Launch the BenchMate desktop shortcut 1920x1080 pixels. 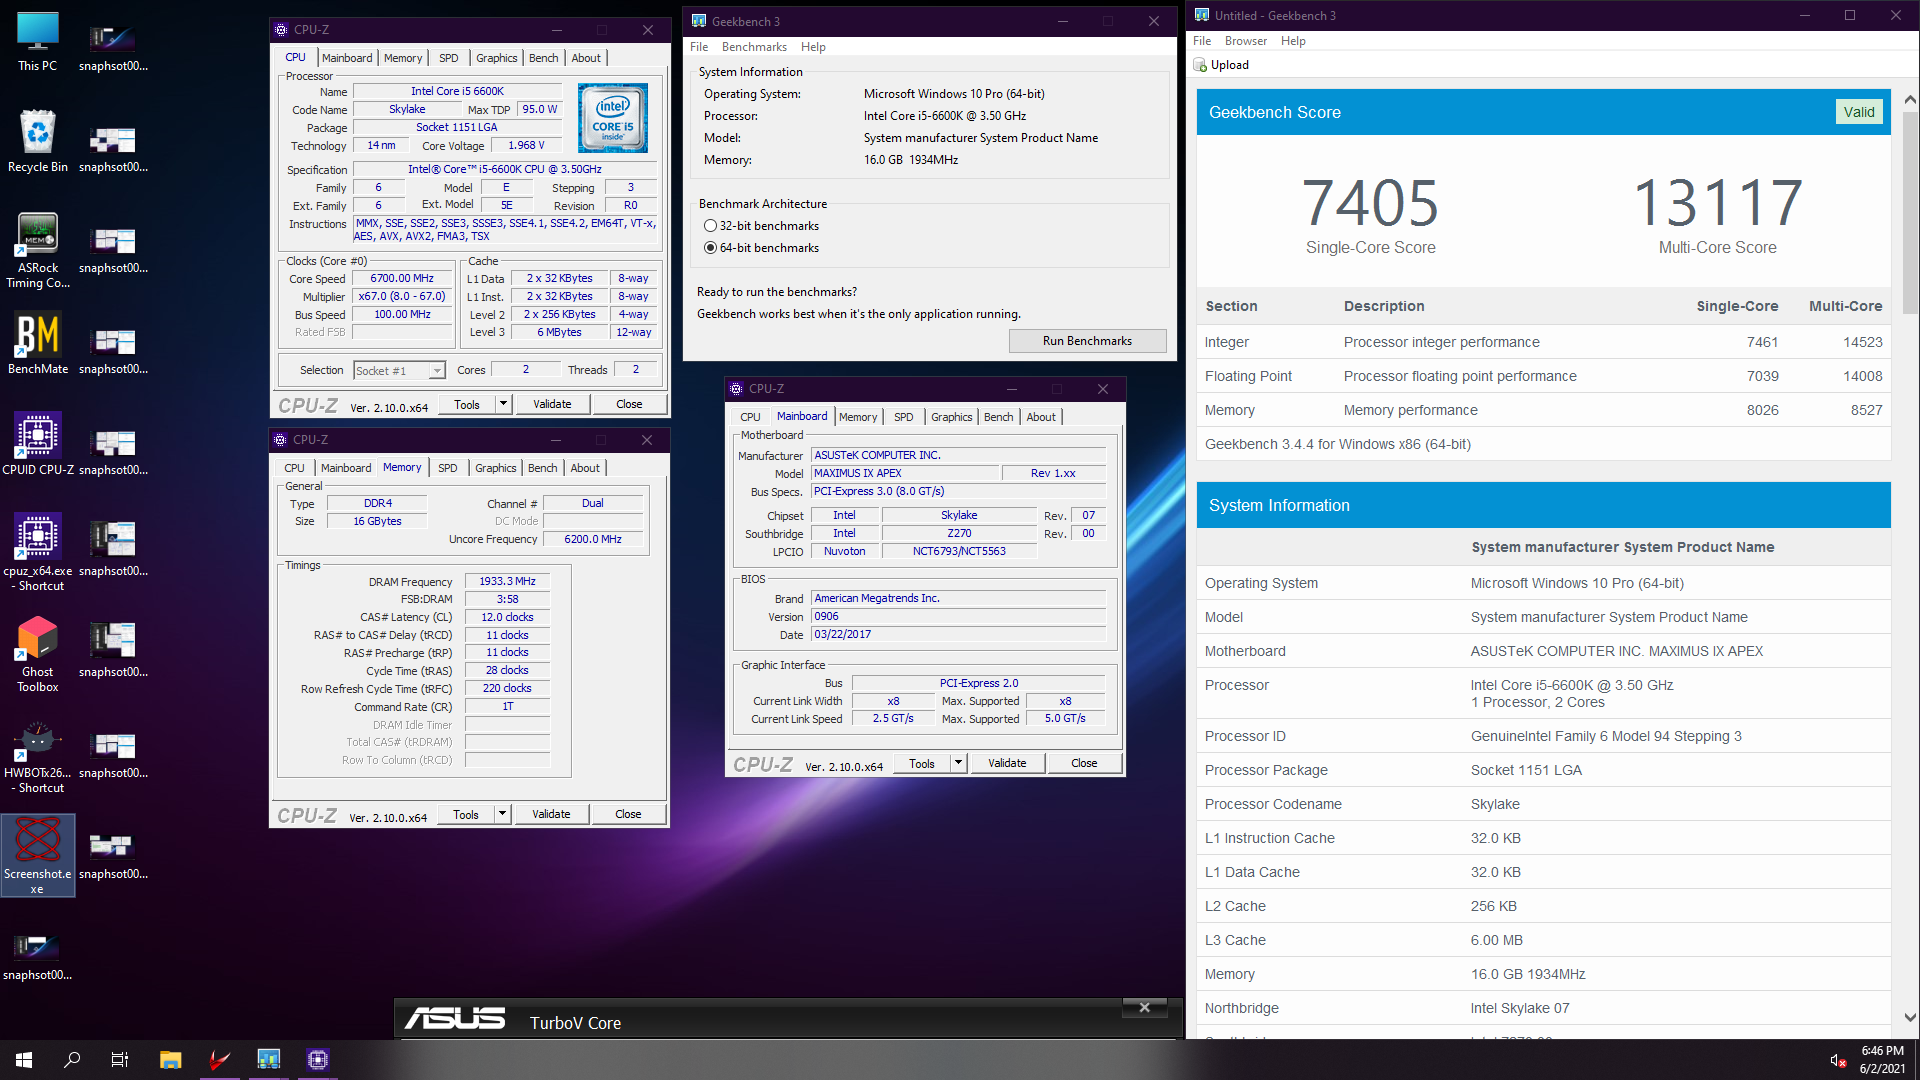[38, 344]
